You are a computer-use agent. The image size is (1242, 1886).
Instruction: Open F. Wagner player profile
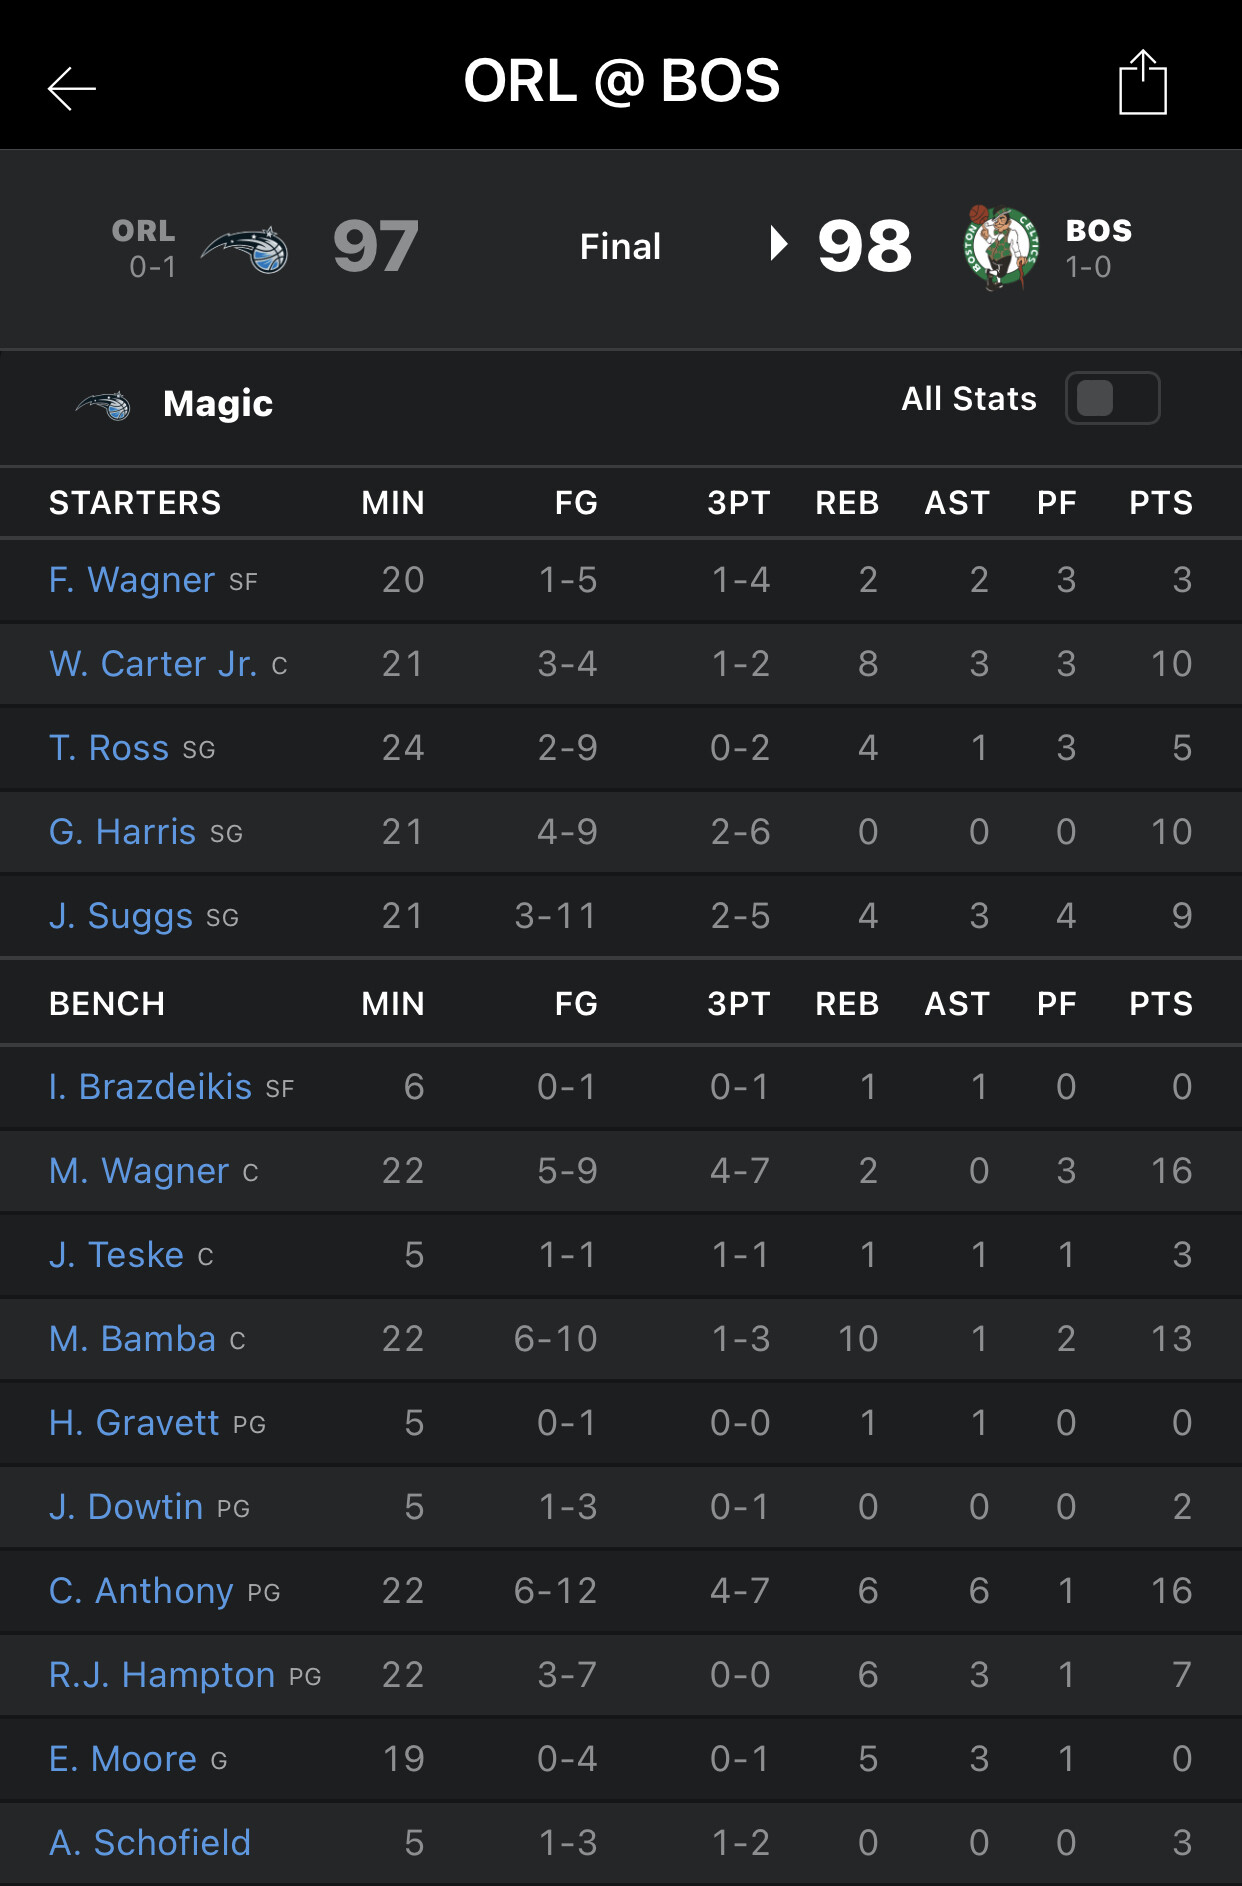coord(132,580)
